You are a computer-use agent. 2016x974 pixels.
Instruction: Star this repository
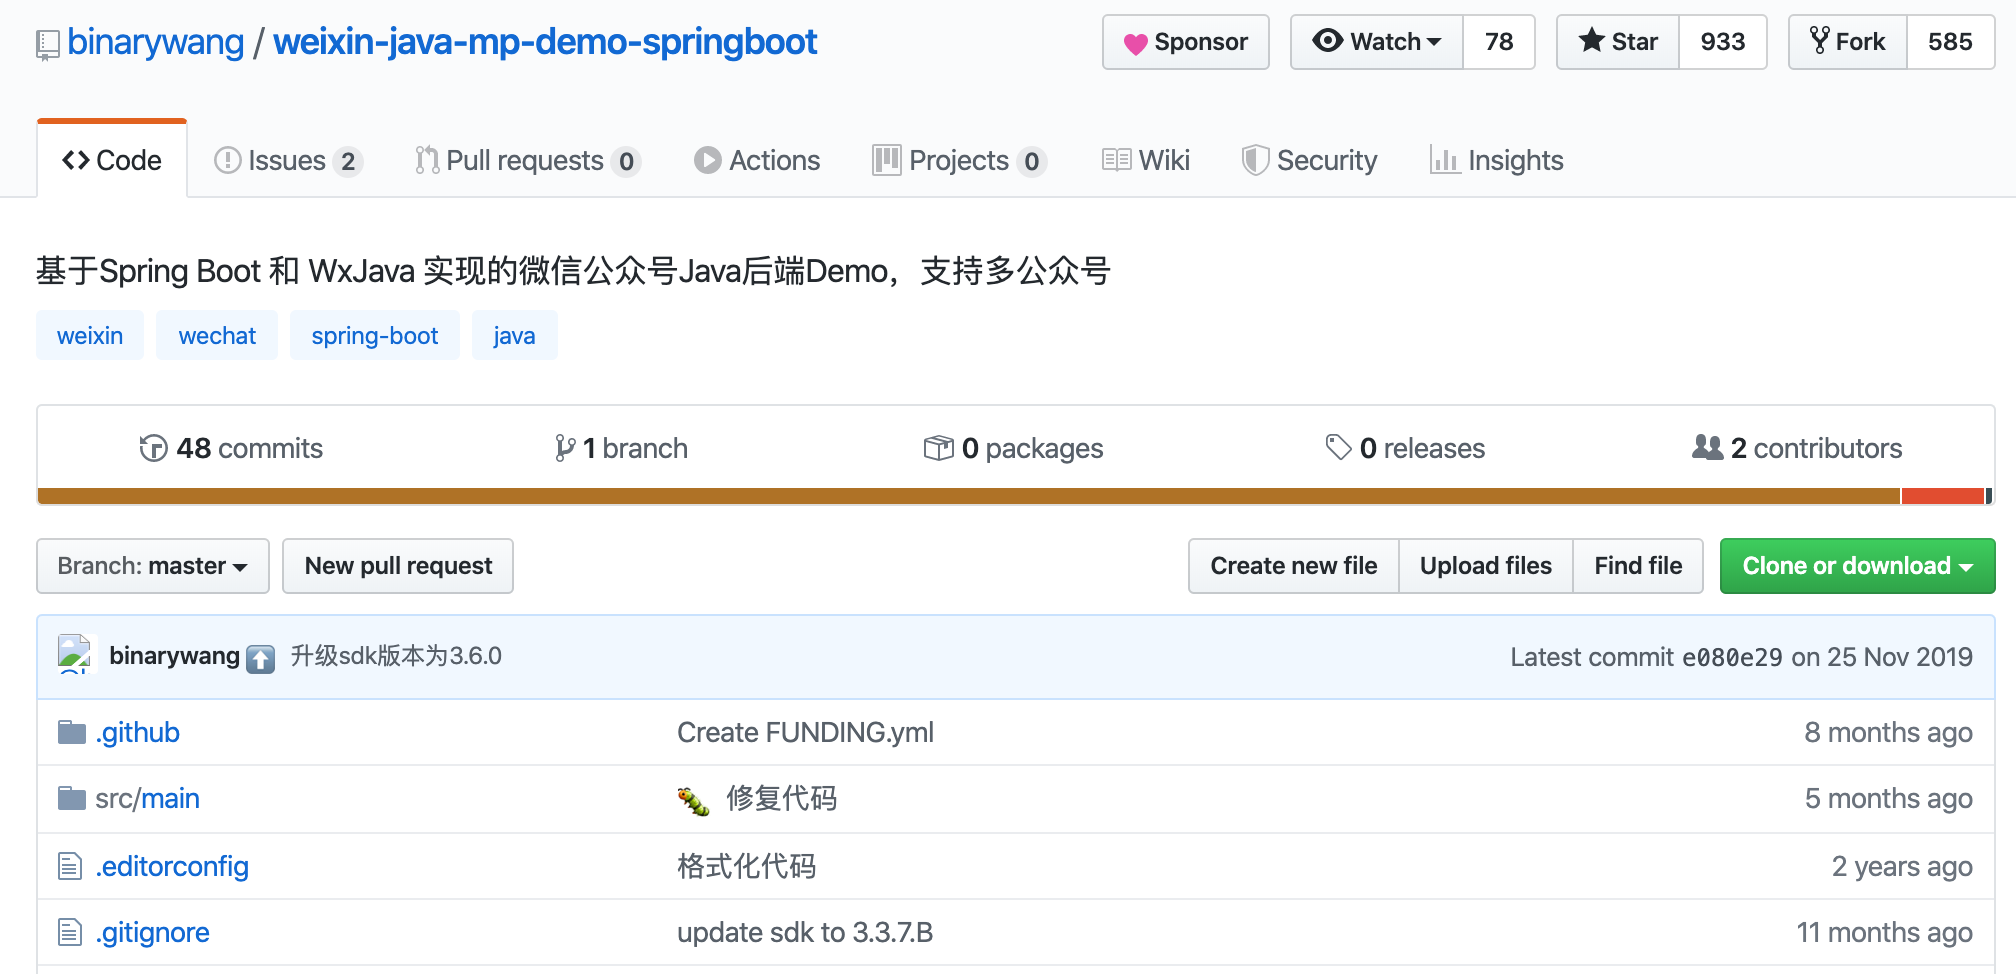(1618, 42)
